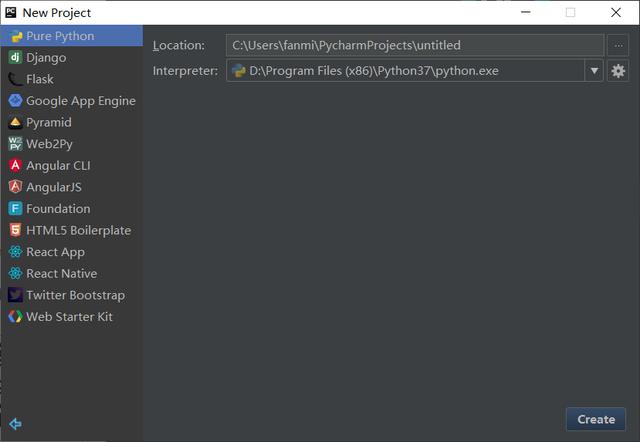Open the Interpreter path combo box

(415, 71)
